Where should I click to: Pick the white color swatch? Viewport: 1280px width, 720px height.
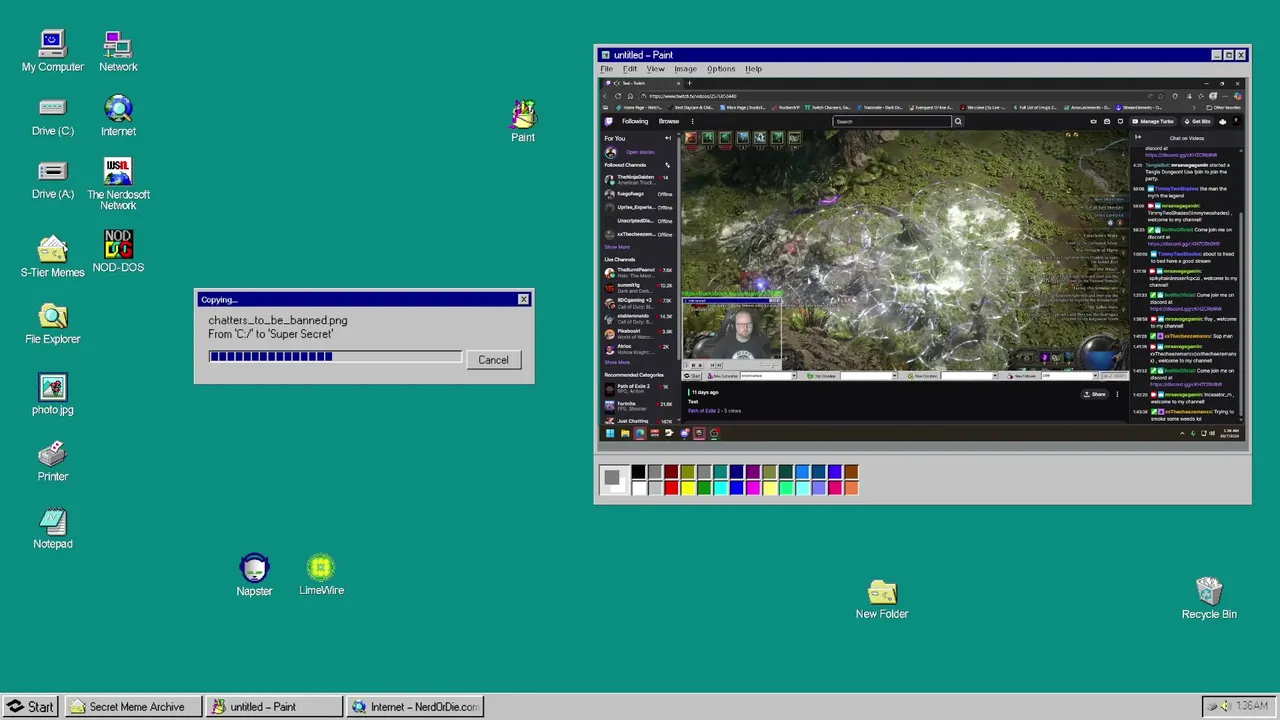coord(638,488)
